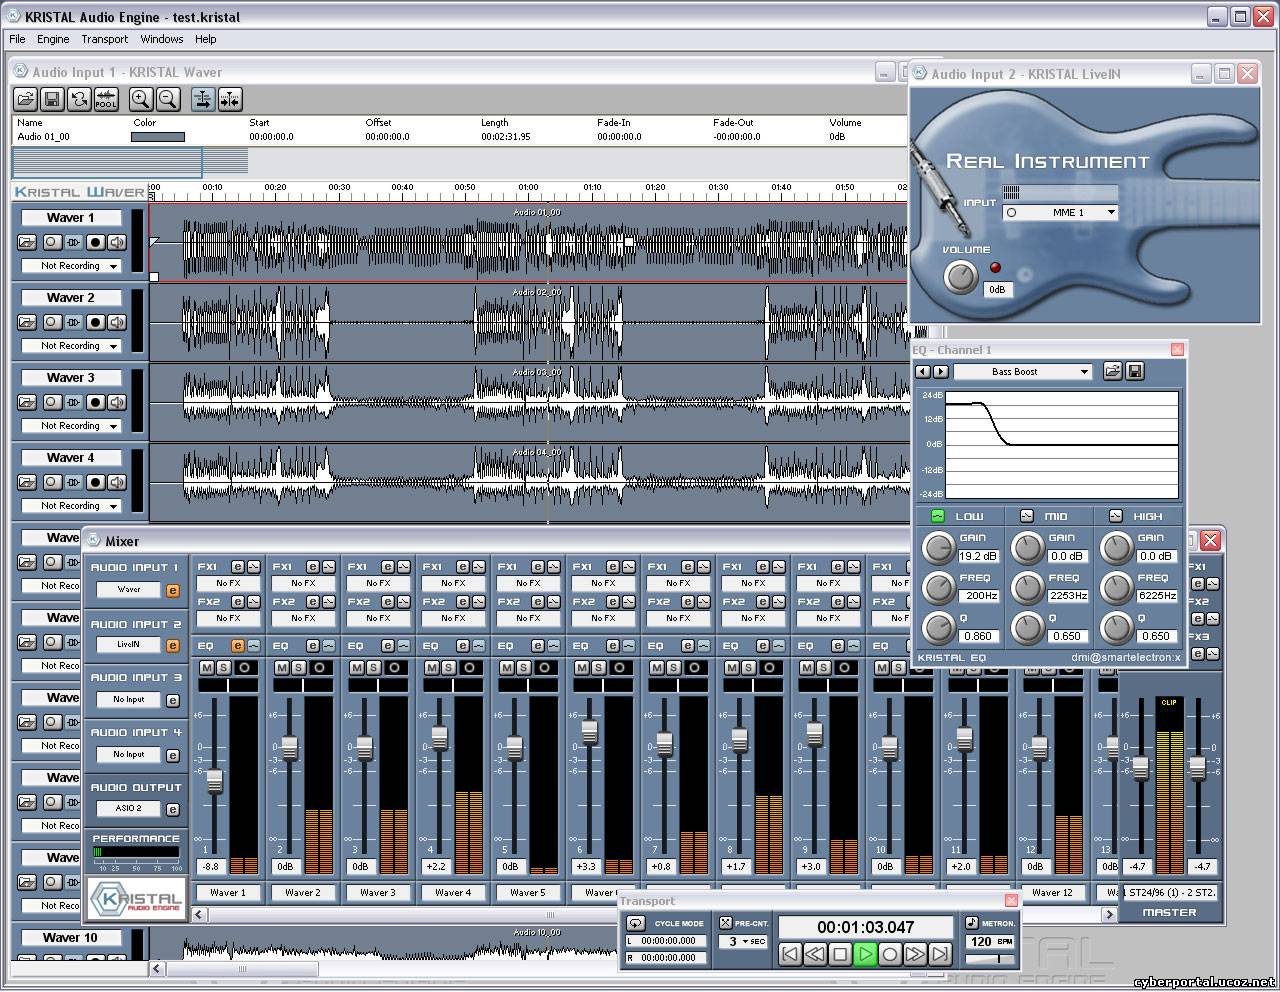Toggle speaker monitor on Waver 3 track
This screenshot has height=992, width=1280.
point(118,402)
